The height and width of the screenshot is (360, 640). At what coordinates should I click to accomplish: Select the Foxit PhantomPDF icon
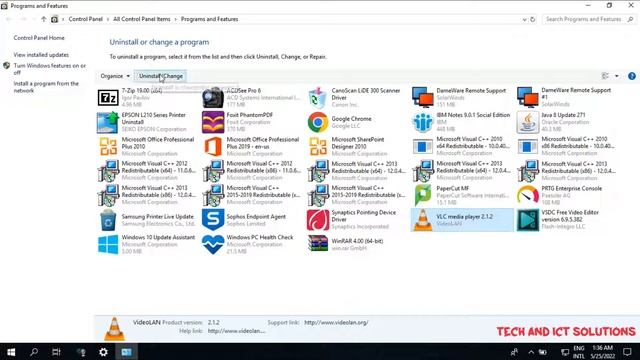[213, 122]
